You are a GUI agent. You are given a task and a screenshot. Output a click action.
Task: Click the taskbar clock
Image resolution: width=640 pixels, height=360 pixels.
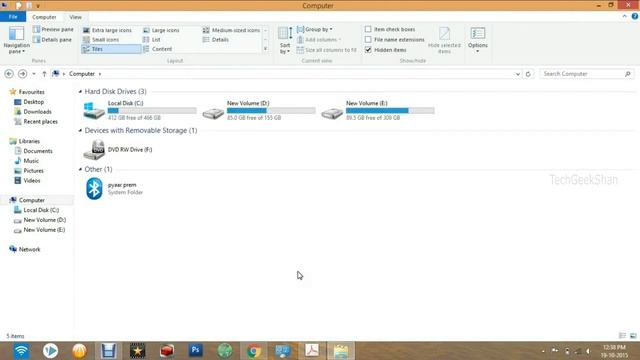(x=614, y=351)
